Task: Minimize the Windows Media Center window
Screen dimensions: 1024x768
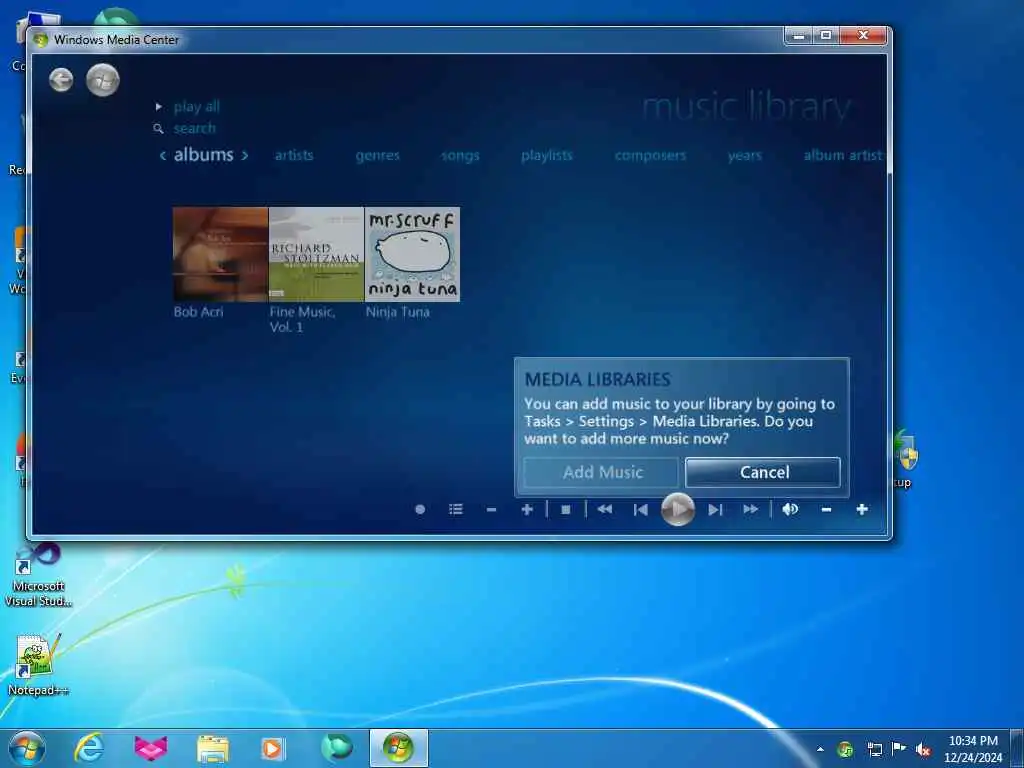Action: [x=798, y=36]
